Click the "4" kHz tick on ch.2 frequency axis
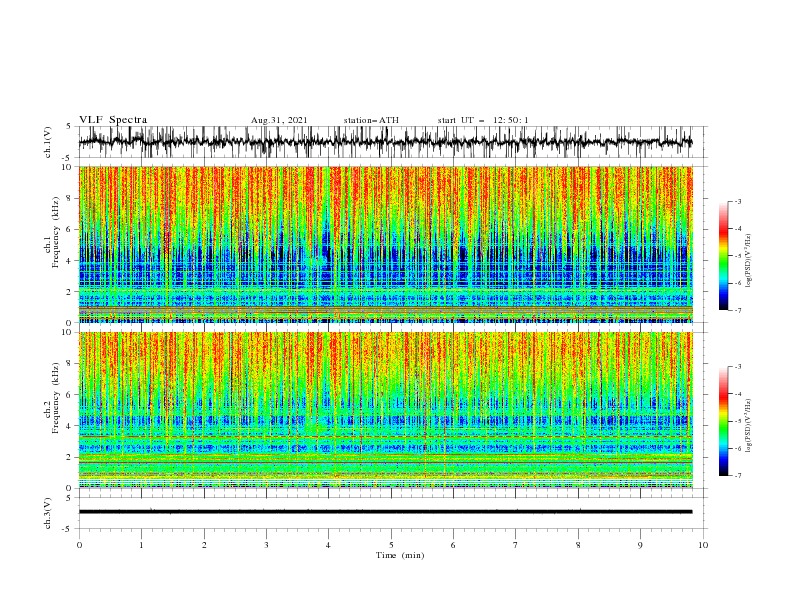 point(70,426)
